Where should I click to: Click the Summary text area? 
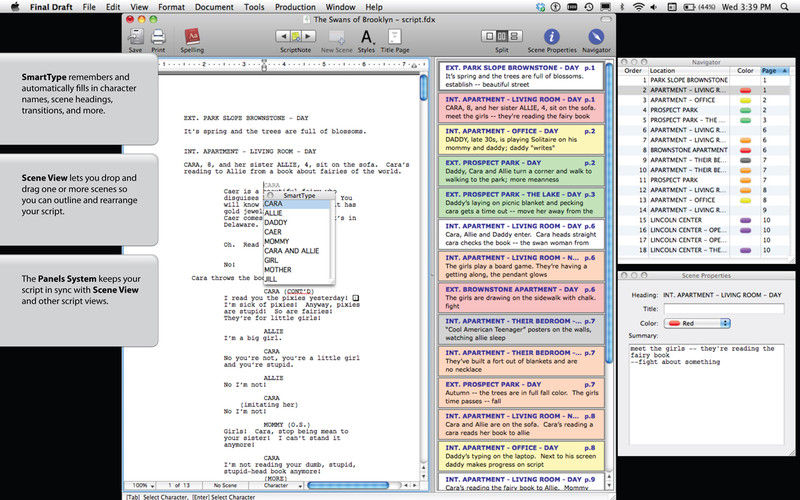pos(706,394)
